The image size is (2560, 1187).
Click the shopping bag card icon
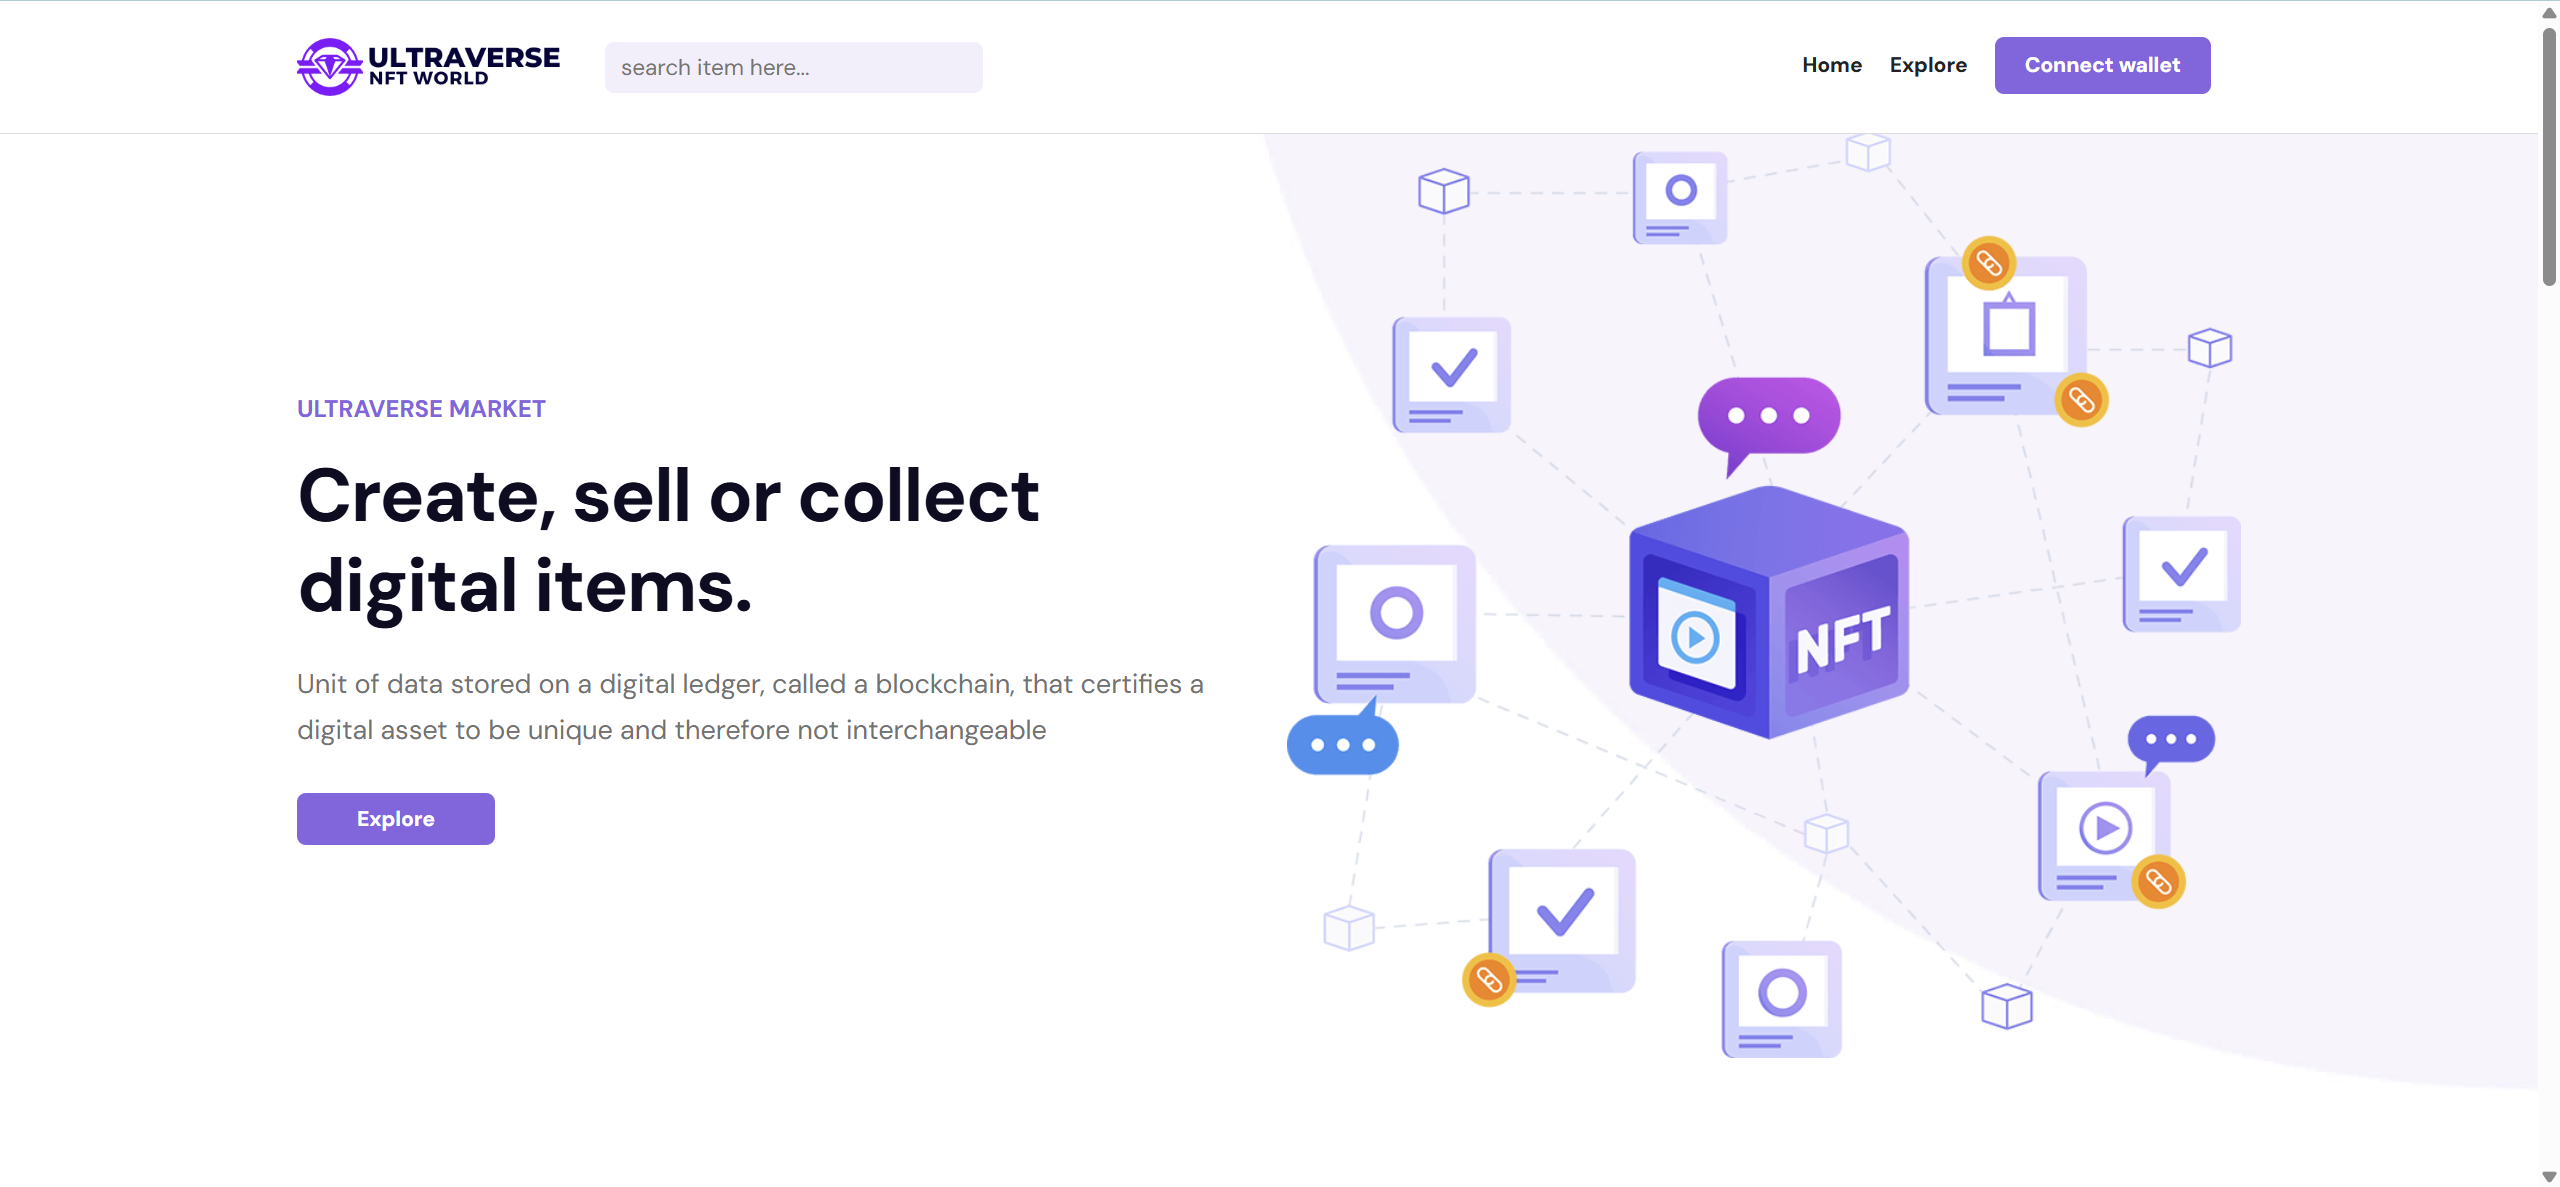point(2008,330)
